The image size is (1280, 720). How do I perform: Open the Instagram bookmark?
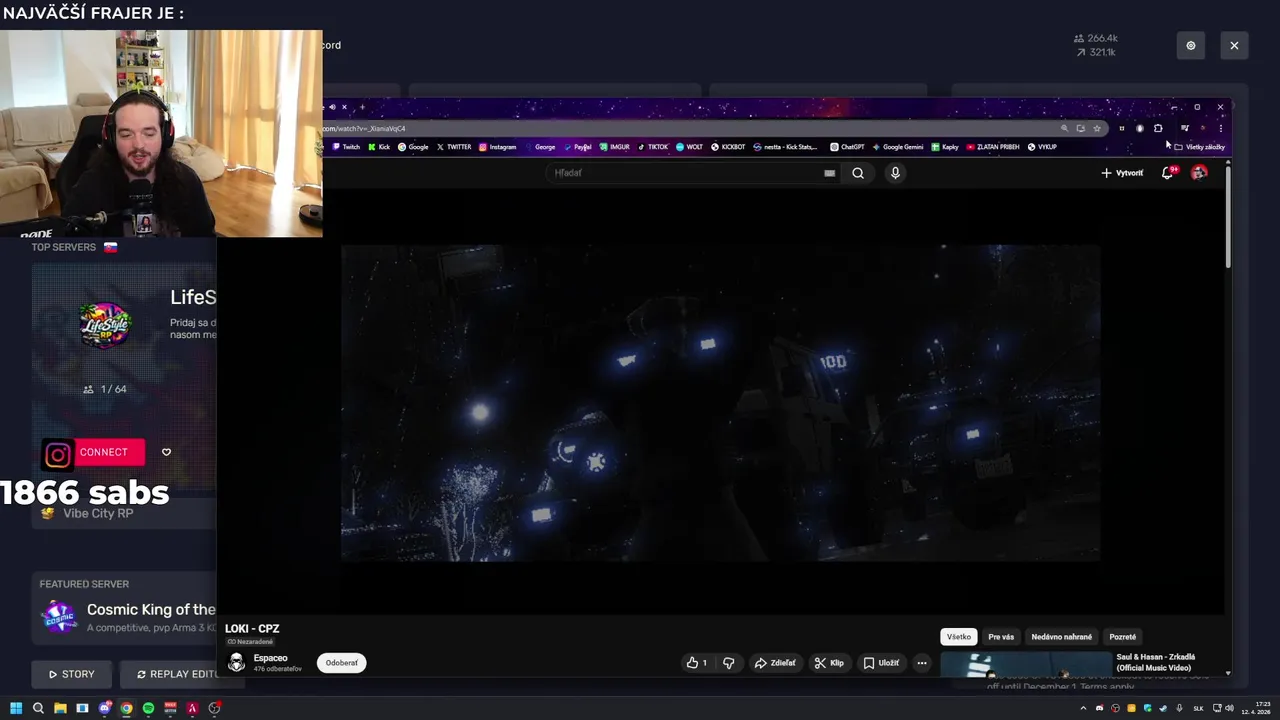pyautogui.click(x=497, y=147)
